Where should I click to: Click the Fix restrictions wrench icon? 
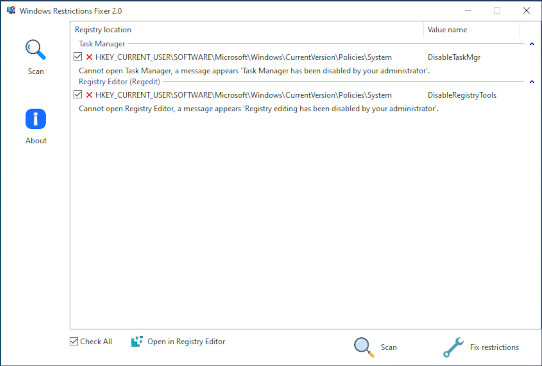[454, 347]
